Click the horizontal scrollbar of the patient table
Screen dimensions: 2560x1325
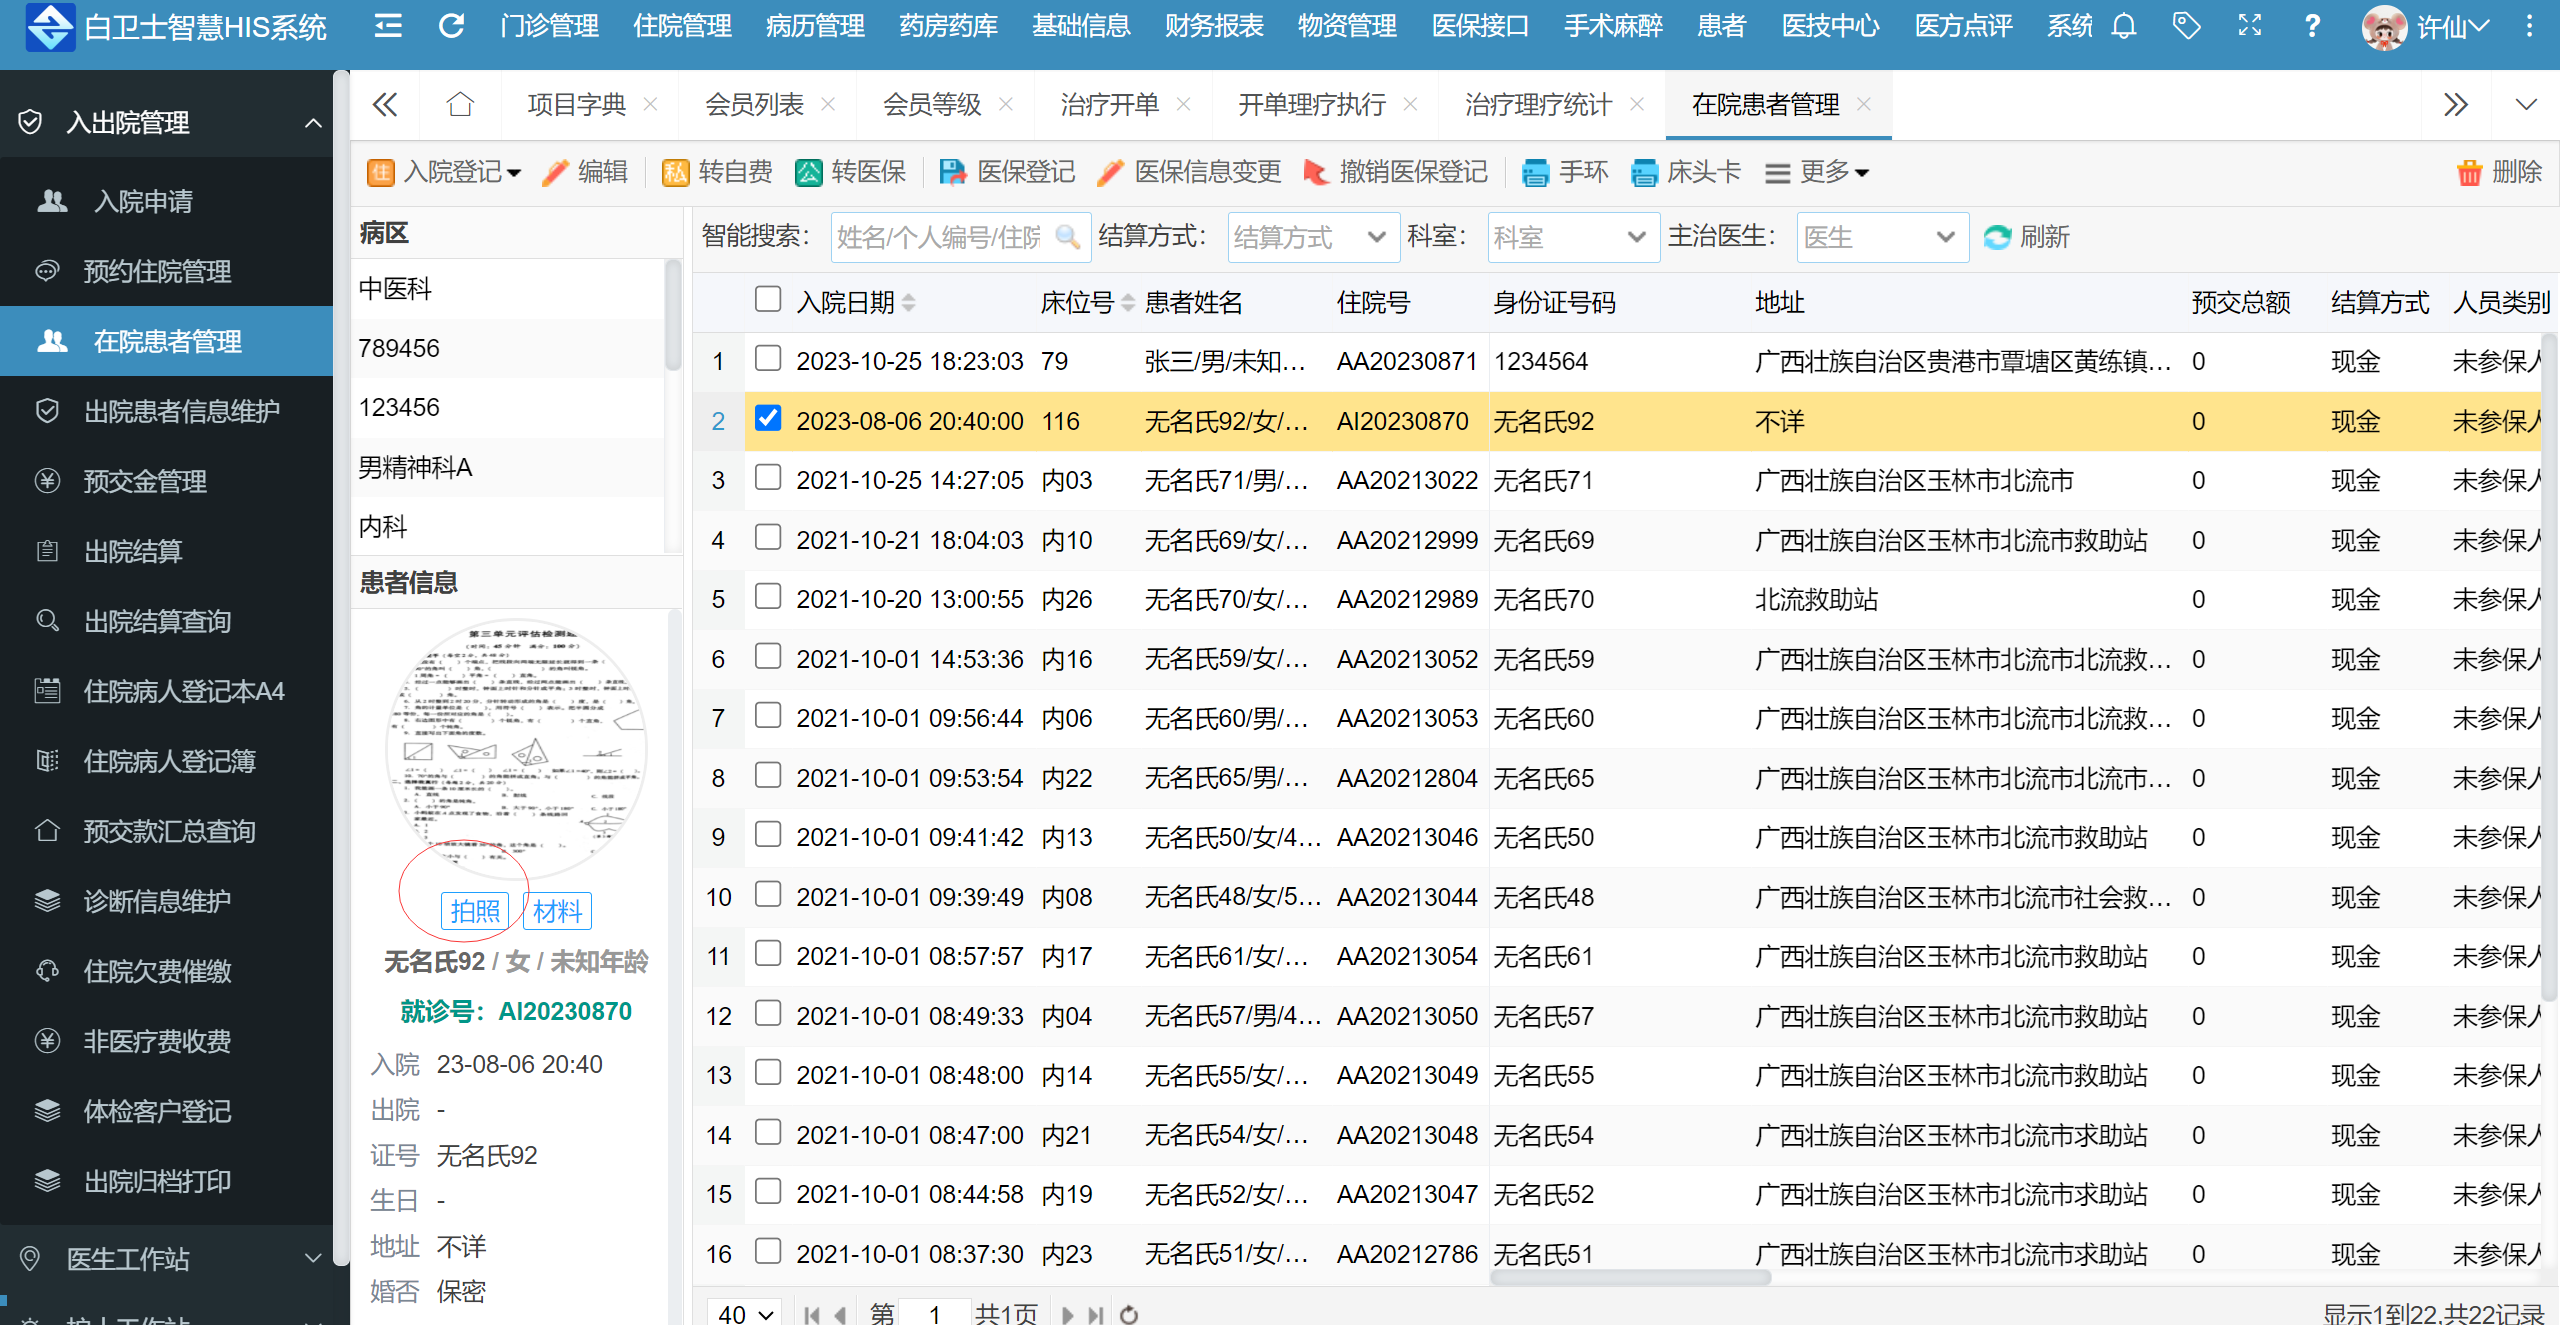tap(1630, 1277)
